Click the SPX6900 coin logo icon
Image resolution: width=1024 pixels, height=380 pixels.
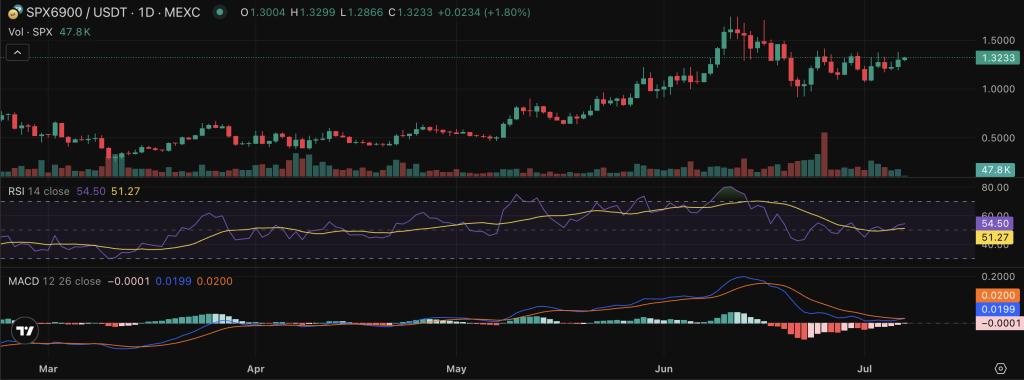(15, 12)
